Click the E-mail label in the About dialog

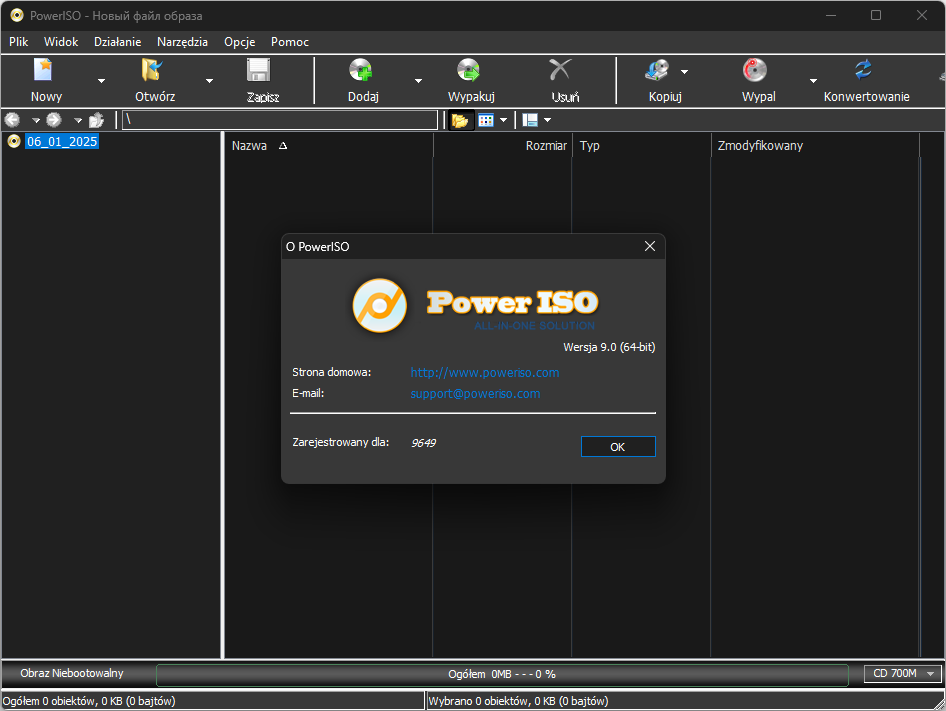click(x=308, y=394)
